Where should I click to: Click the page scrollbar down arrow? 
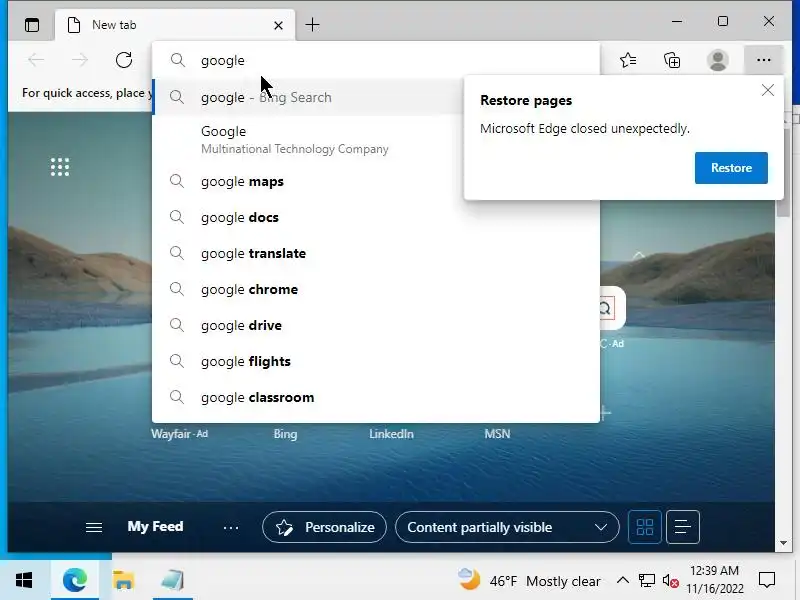(x=783, y=543)
